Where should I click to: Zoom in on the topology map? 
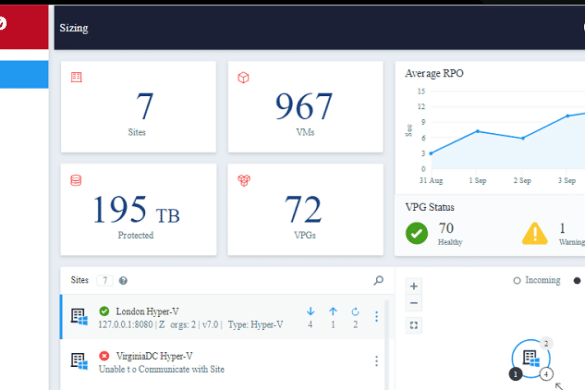pyautogui.click(x=414, y=286)
